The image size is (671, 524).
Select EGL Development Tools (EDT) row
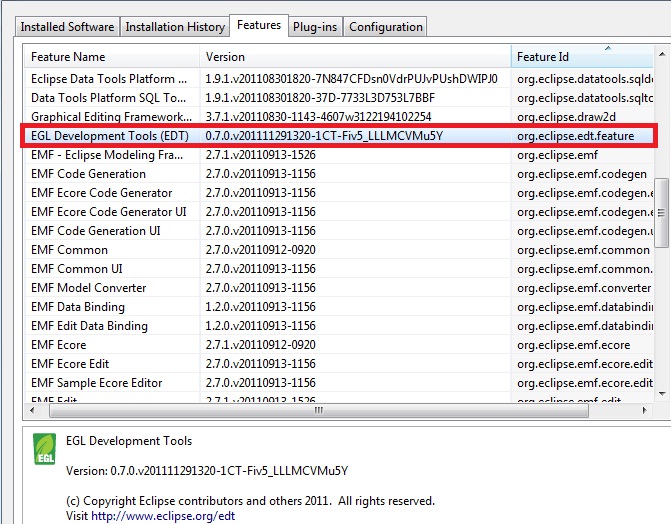(x=339, y=136)
